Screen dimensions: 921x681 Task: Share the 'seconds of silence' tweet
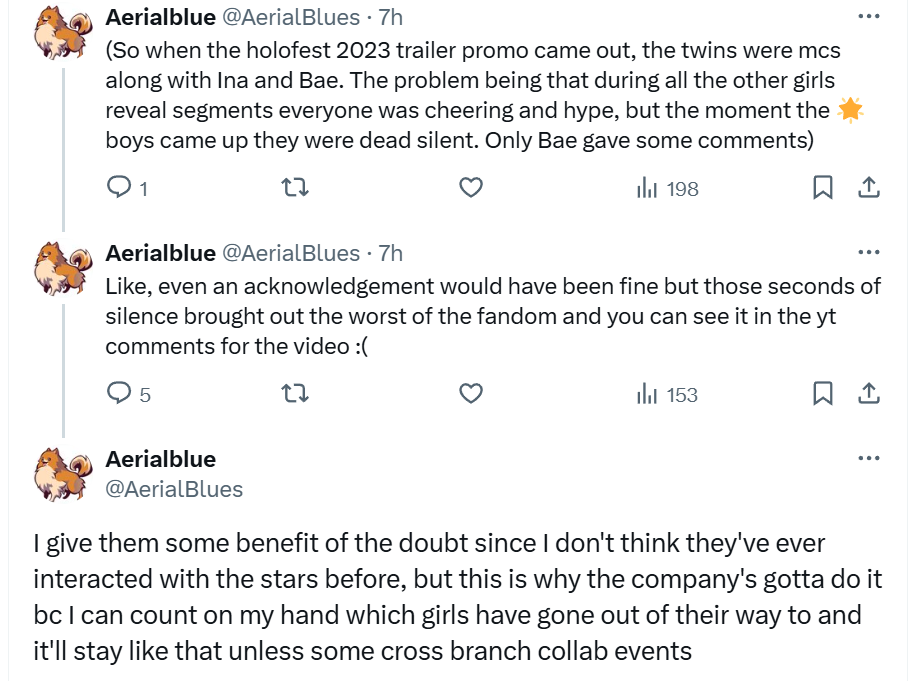coord(869,394)
